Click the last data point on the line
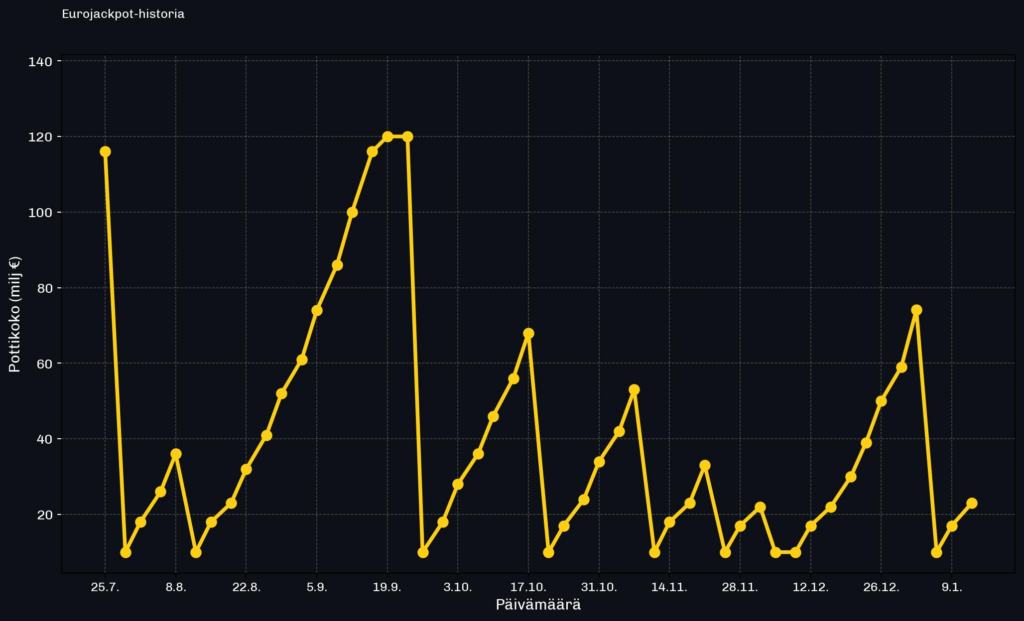Image resolution: width=1024 pixels, height=621 pixels. click(x=972, y=503)
